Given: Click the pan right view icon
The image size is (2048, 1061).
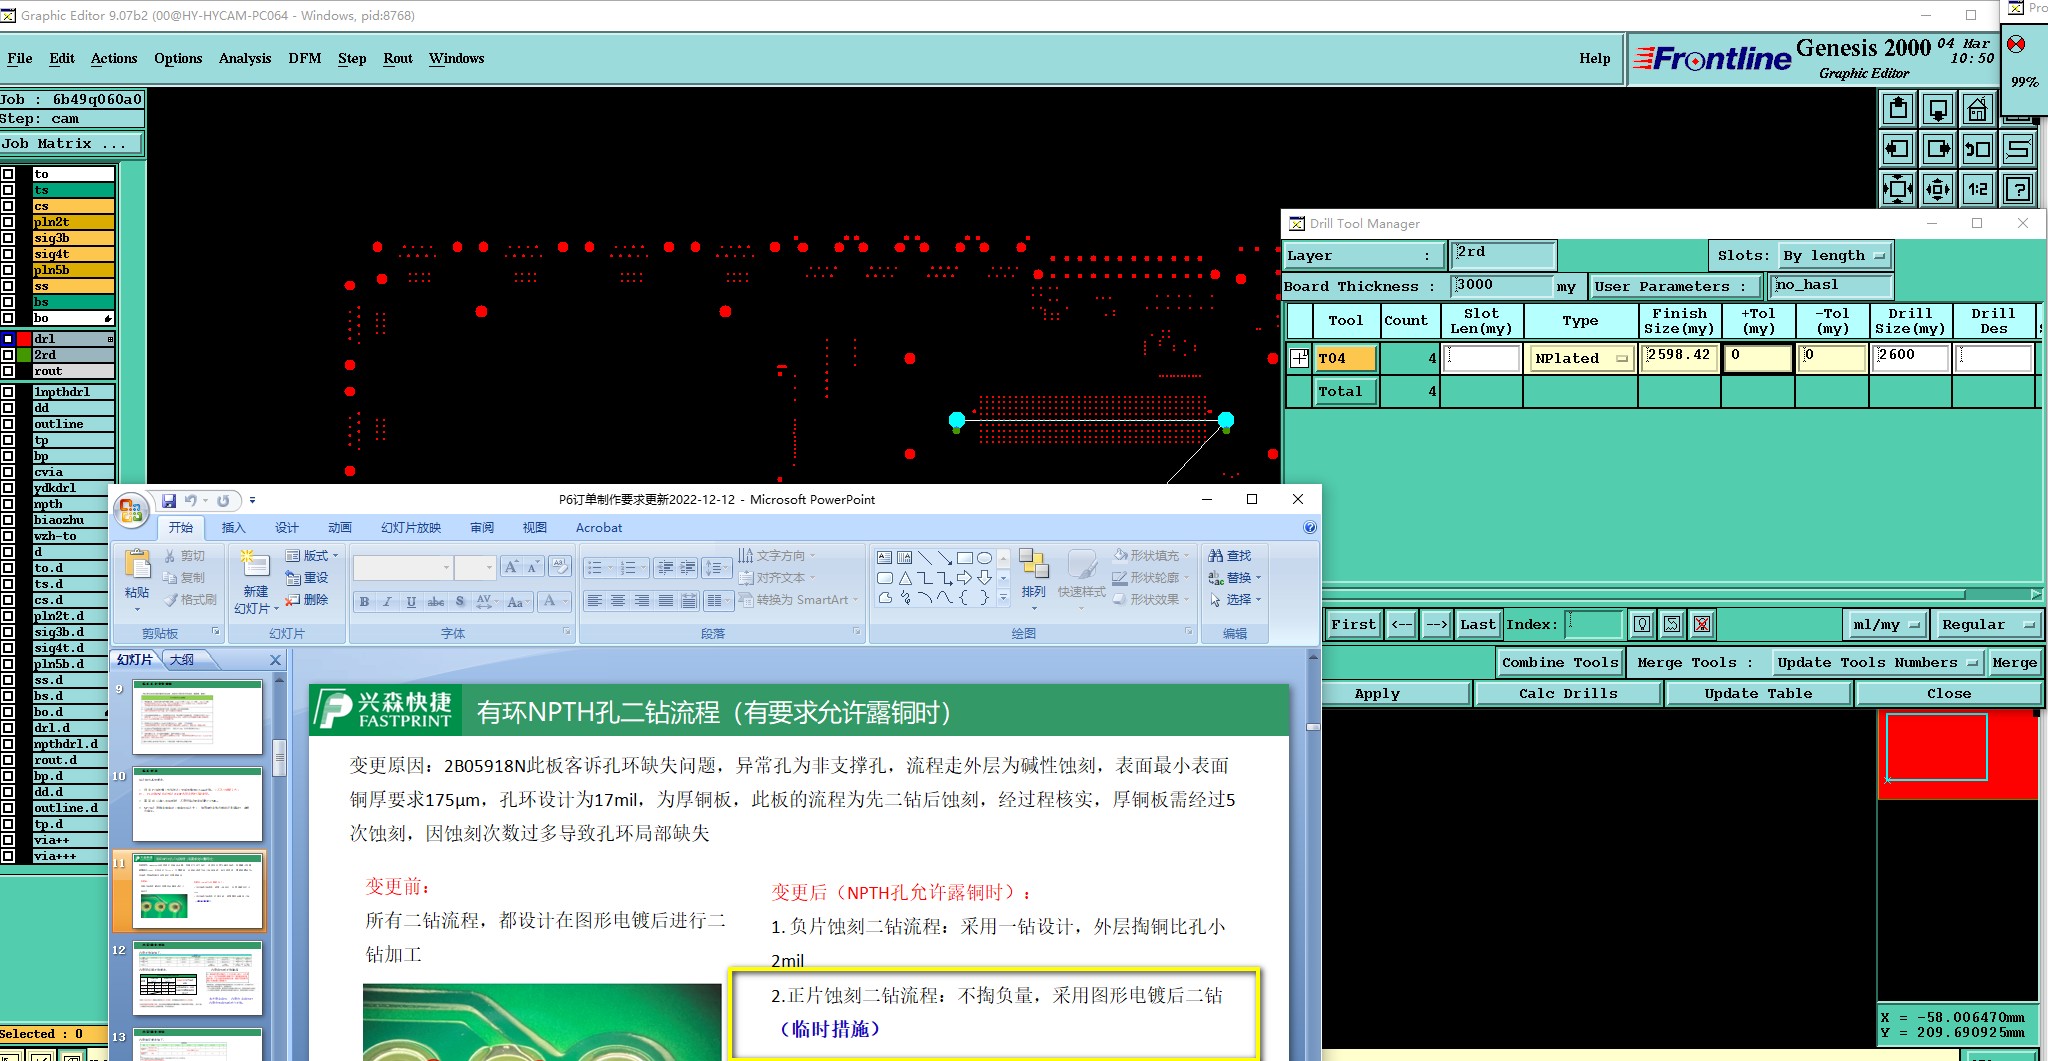Looking at the screenshot, I should point(1938,149).
